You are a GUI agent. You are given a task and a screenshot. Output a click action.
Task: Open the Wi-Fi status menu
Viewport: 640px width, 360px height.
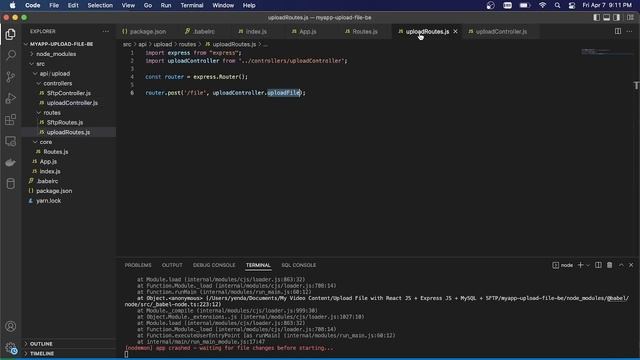point(542,5)
